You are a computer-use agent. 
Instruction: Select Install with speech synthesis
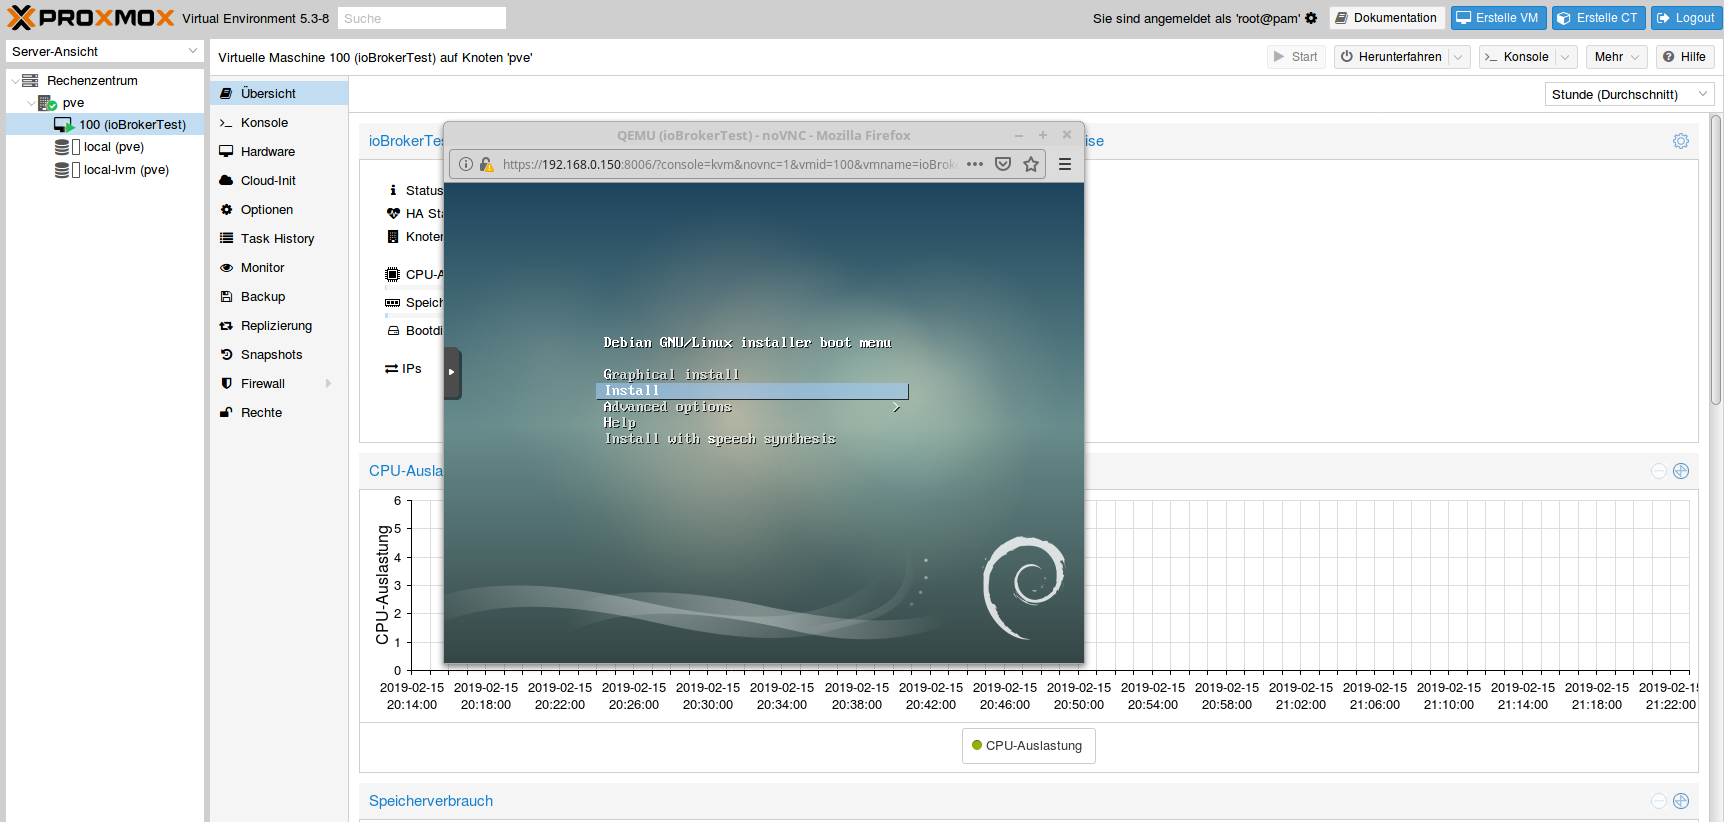[720, 439]
